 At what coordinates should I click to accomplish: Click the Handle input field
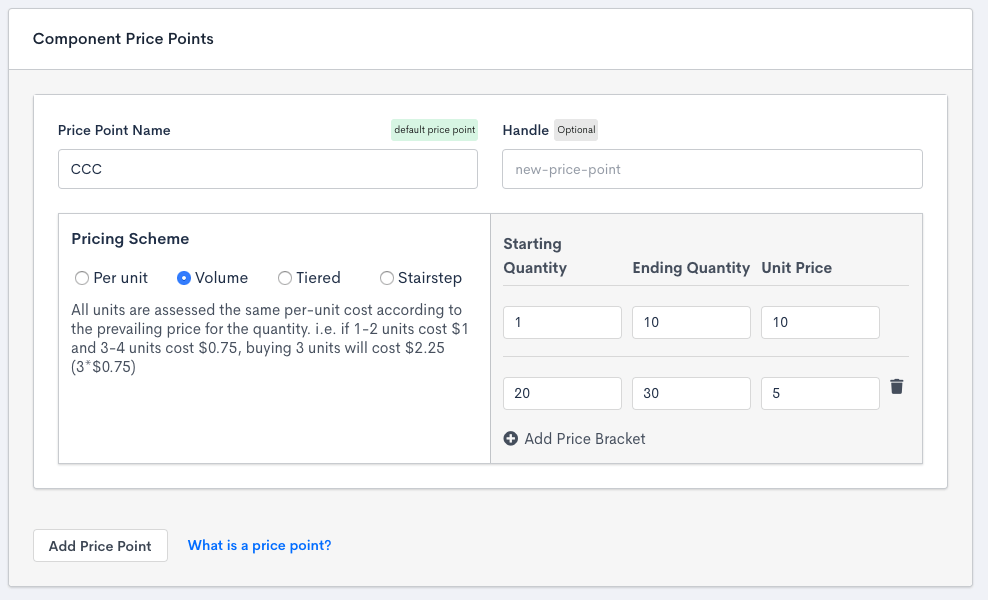point(711,169)
